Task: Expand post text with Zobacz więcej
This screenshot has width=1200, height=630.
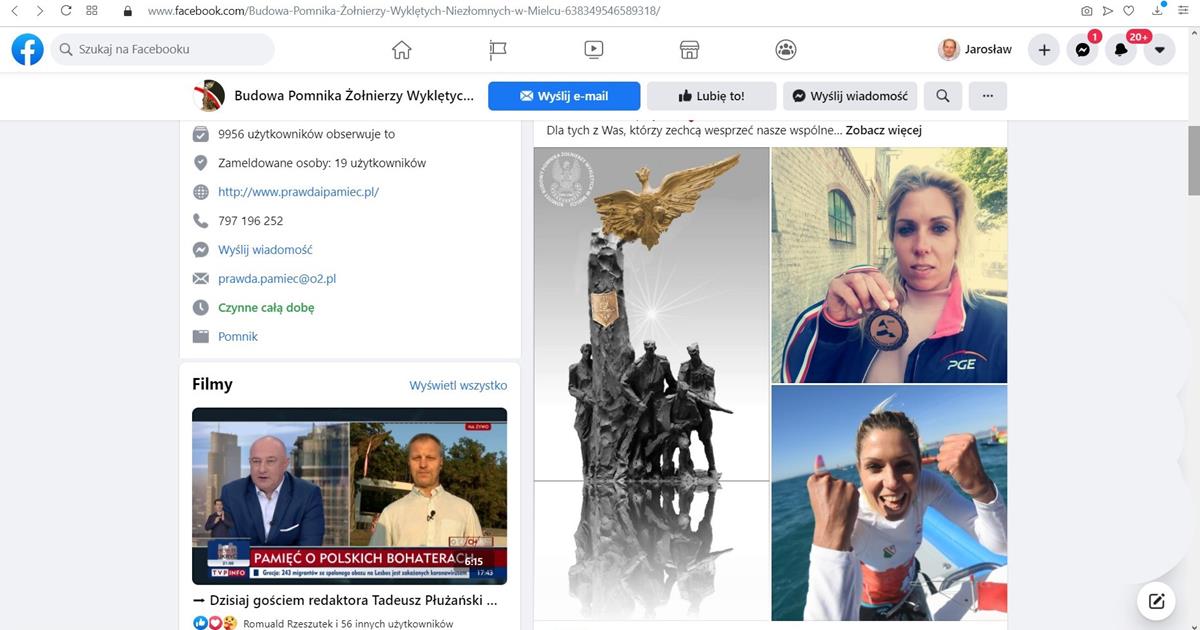Action: point(883,130)
